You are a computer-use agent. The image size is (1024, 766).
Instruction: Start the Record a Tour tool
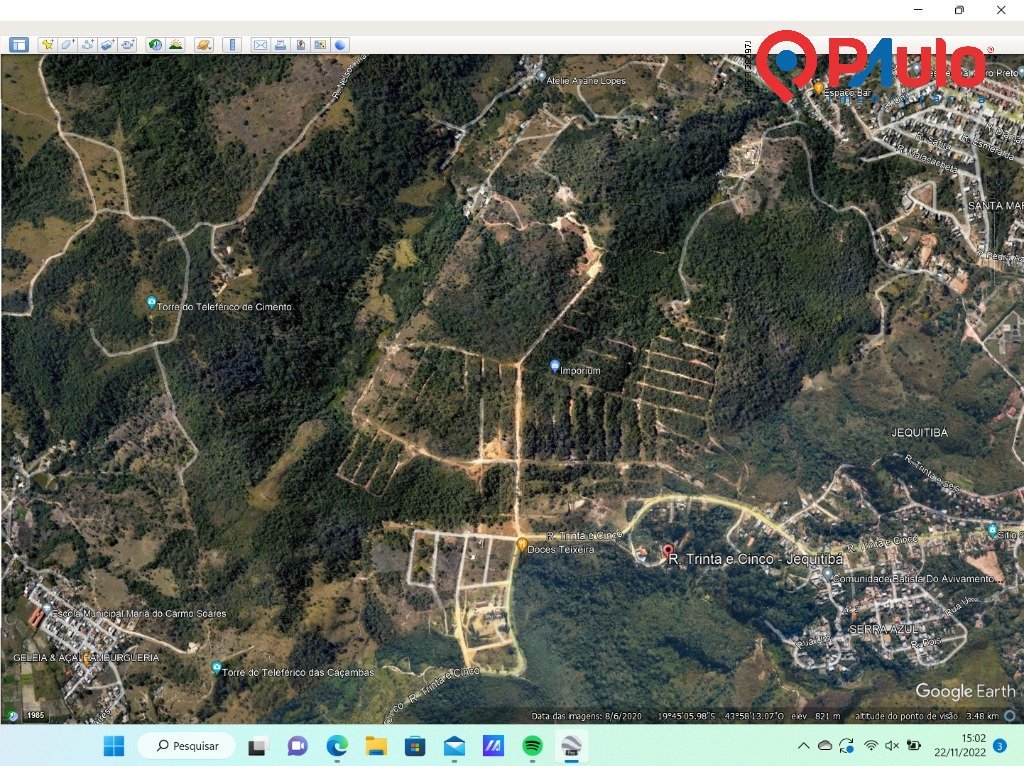[x=127, y=44]
